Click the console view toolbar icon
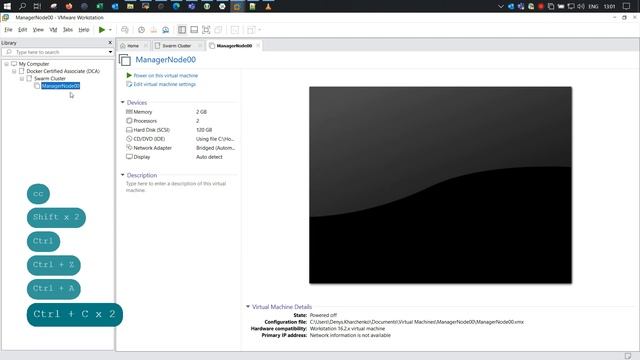This screenshot has width=640, height=360. pos(235,30)
